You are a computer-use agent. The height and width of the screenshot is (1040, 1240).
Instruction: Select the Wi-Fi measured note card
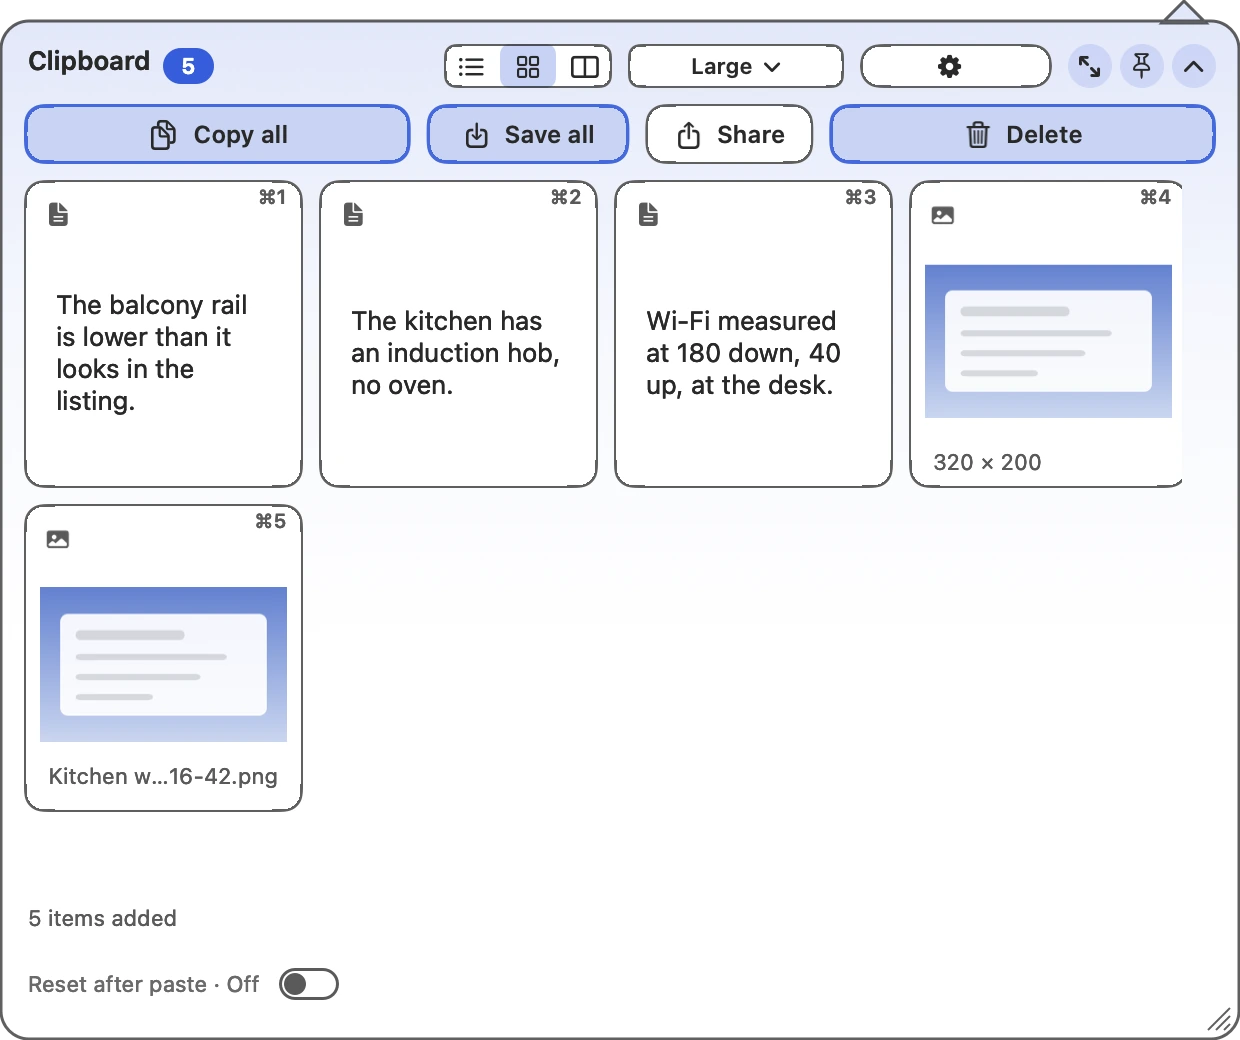(754, 334)
